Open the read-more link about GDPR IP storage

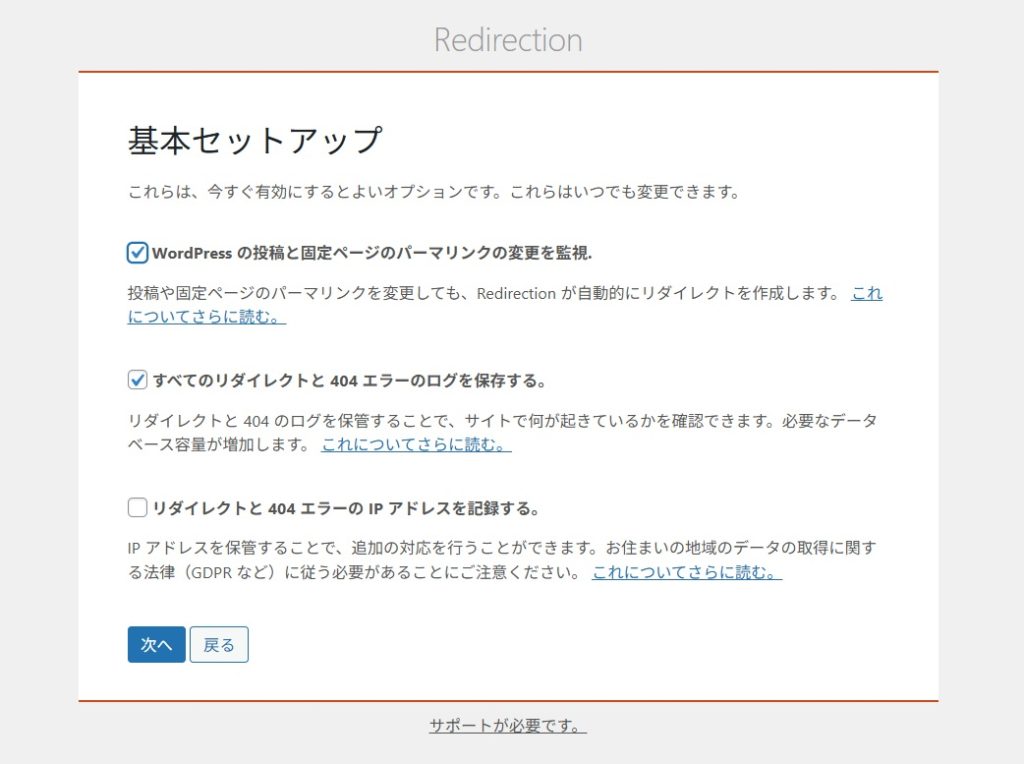(x=687, y=573)
